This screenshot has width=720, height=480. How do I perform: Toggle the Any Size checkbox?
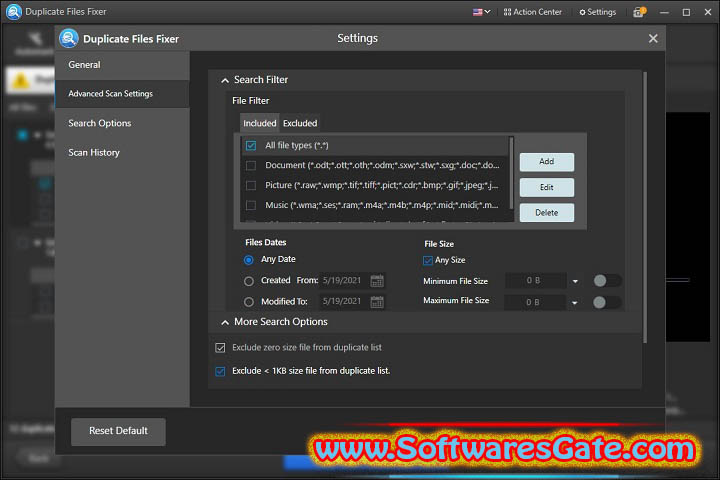tap(428, 260)
